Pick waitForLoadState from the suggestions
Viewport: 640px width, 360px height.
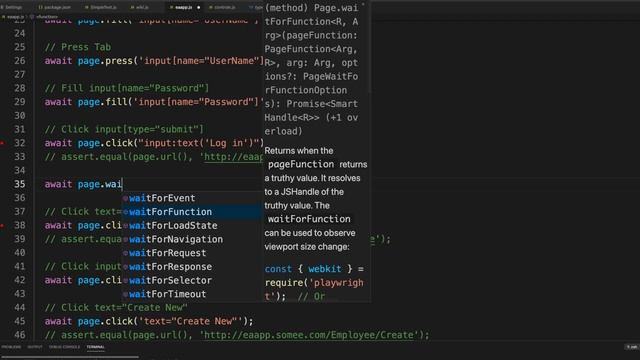[192, 225]
